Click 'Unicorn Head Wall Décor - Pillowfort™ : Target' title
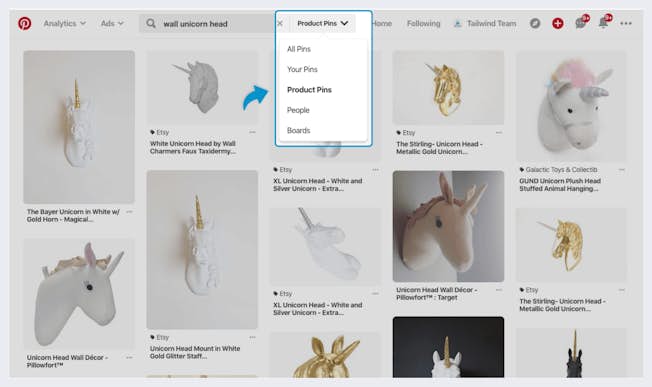The height and width of the screenshot is (387, 652). coord(437,293)
